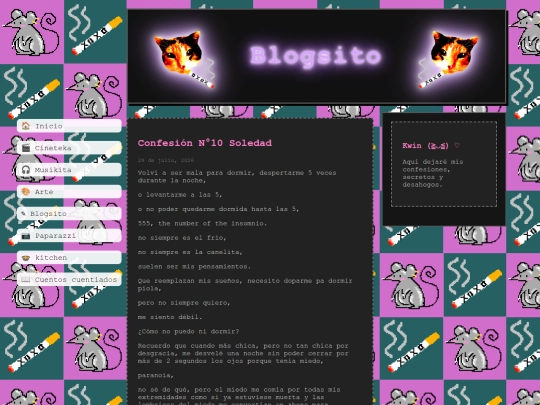Click the pie icon next to kitchen
540x405 pixels.
pos(26,257)
